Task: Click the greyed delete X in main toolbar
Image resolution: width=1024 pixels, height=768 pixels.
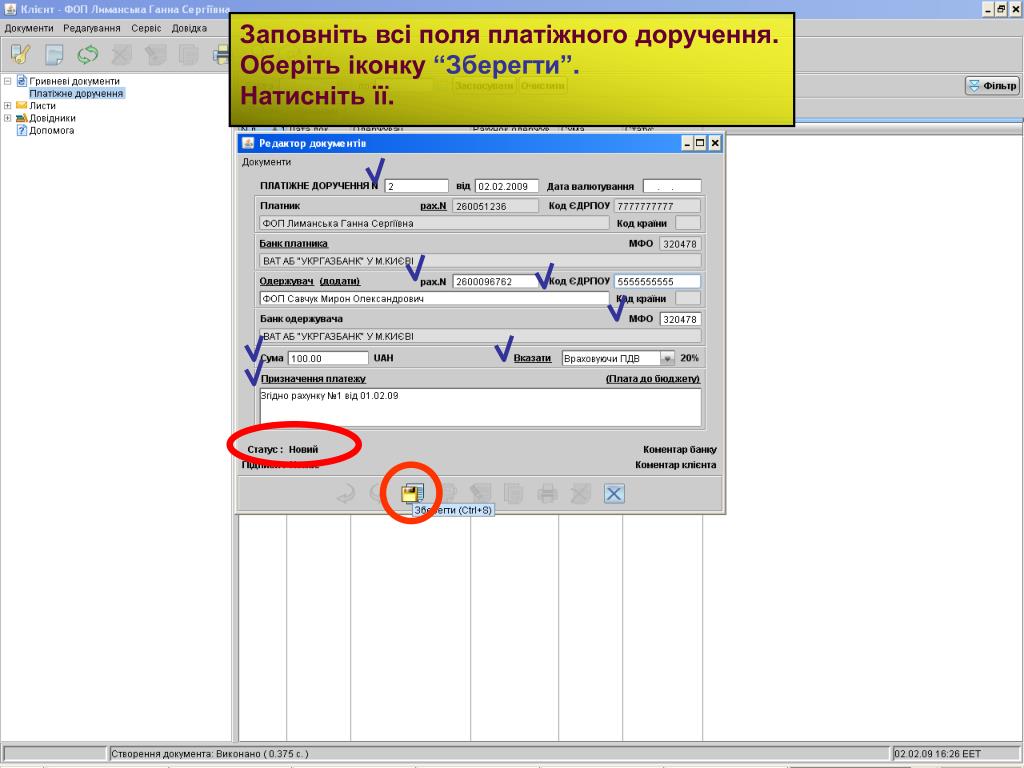Action: click(121, 54)
